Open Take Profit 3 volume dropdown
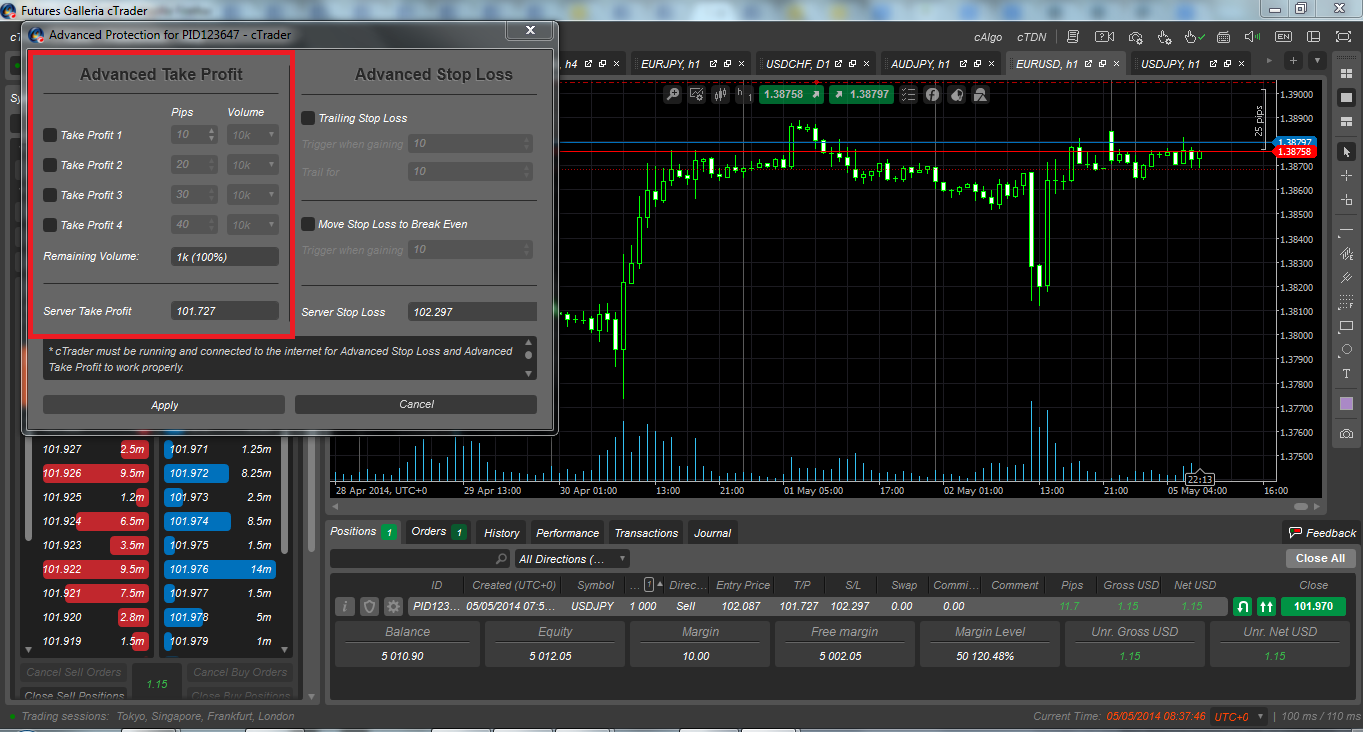The image size is (1363, 732). pyautogui.click(x=253, y=195)
